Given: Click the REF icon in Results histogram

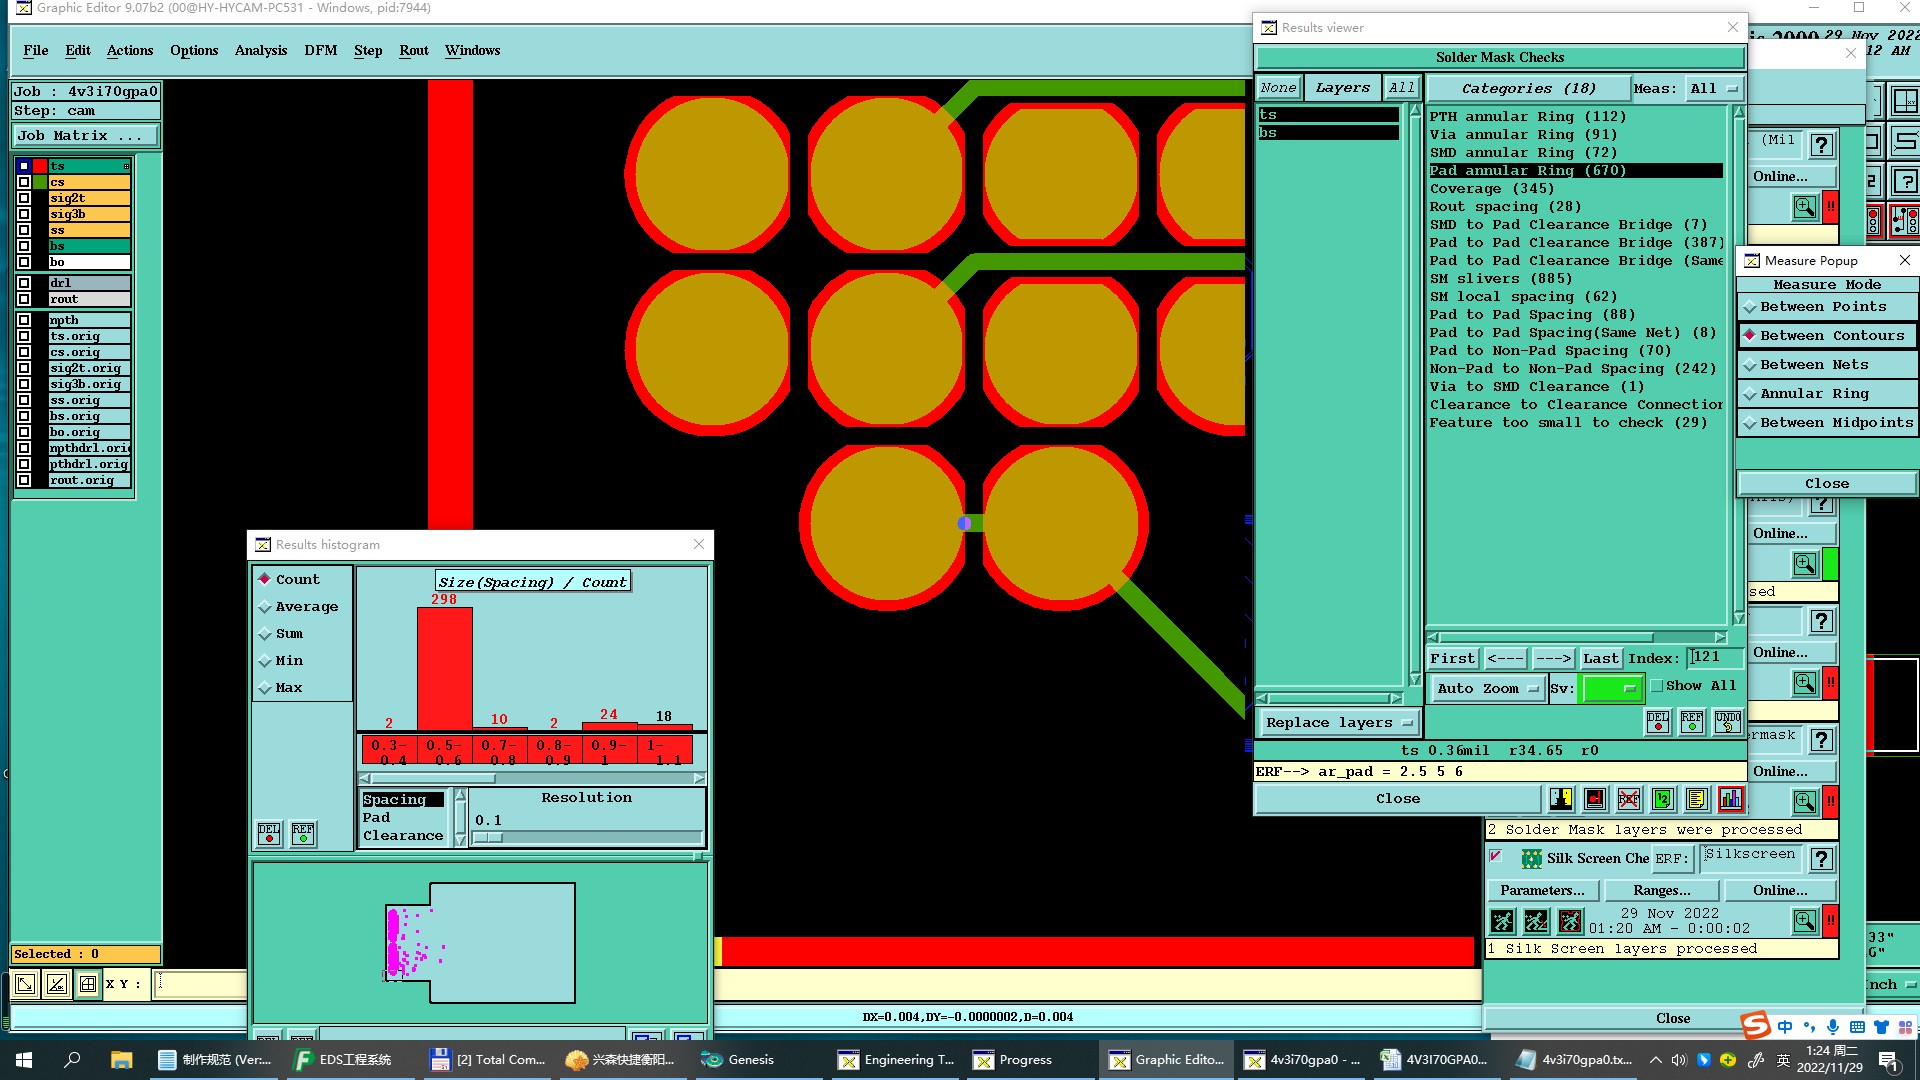Looking at the screenshot, I should pos(303,834).
